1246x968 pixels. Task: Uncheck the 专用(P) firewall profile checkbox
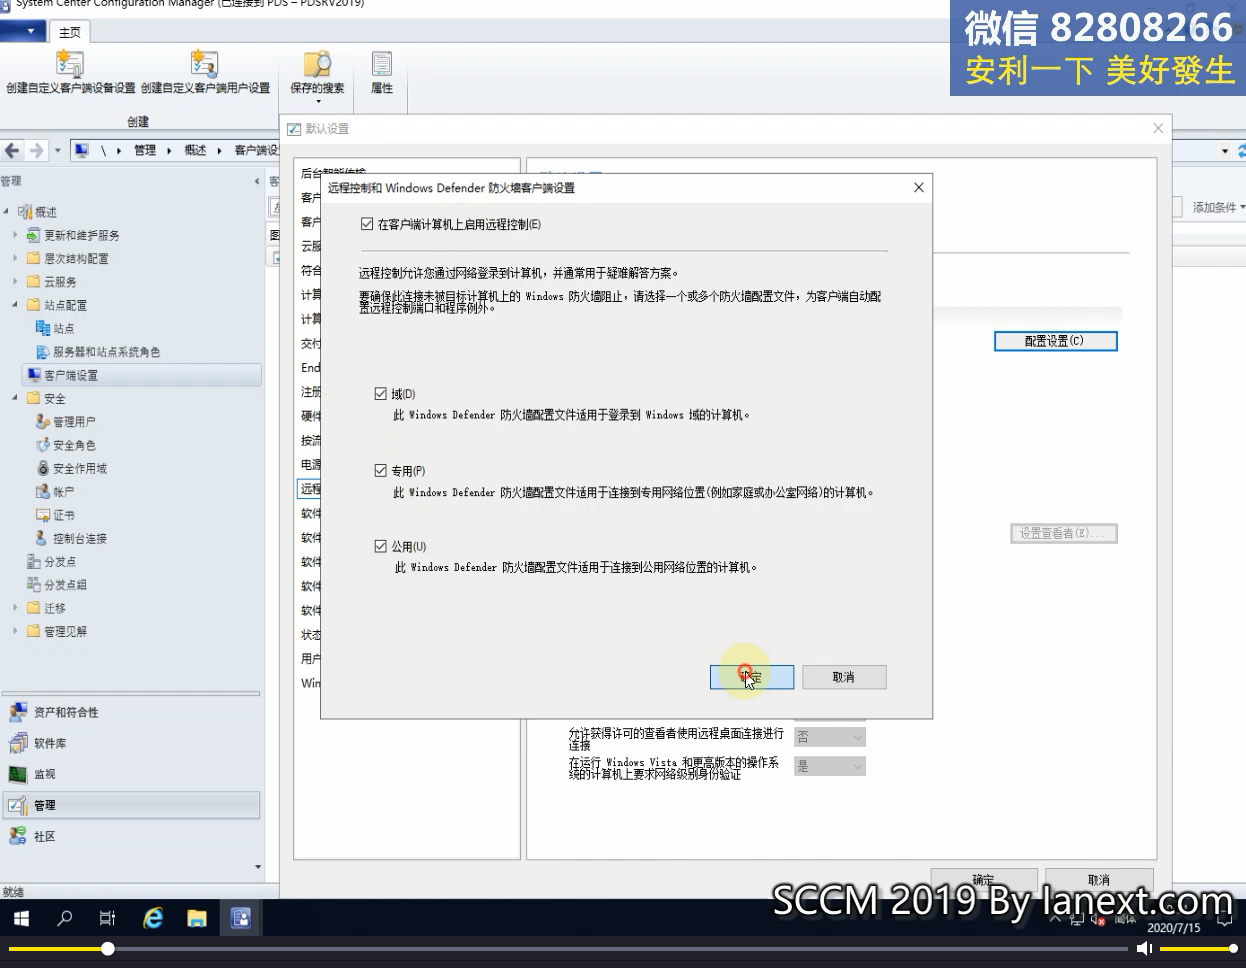[380, 470]
